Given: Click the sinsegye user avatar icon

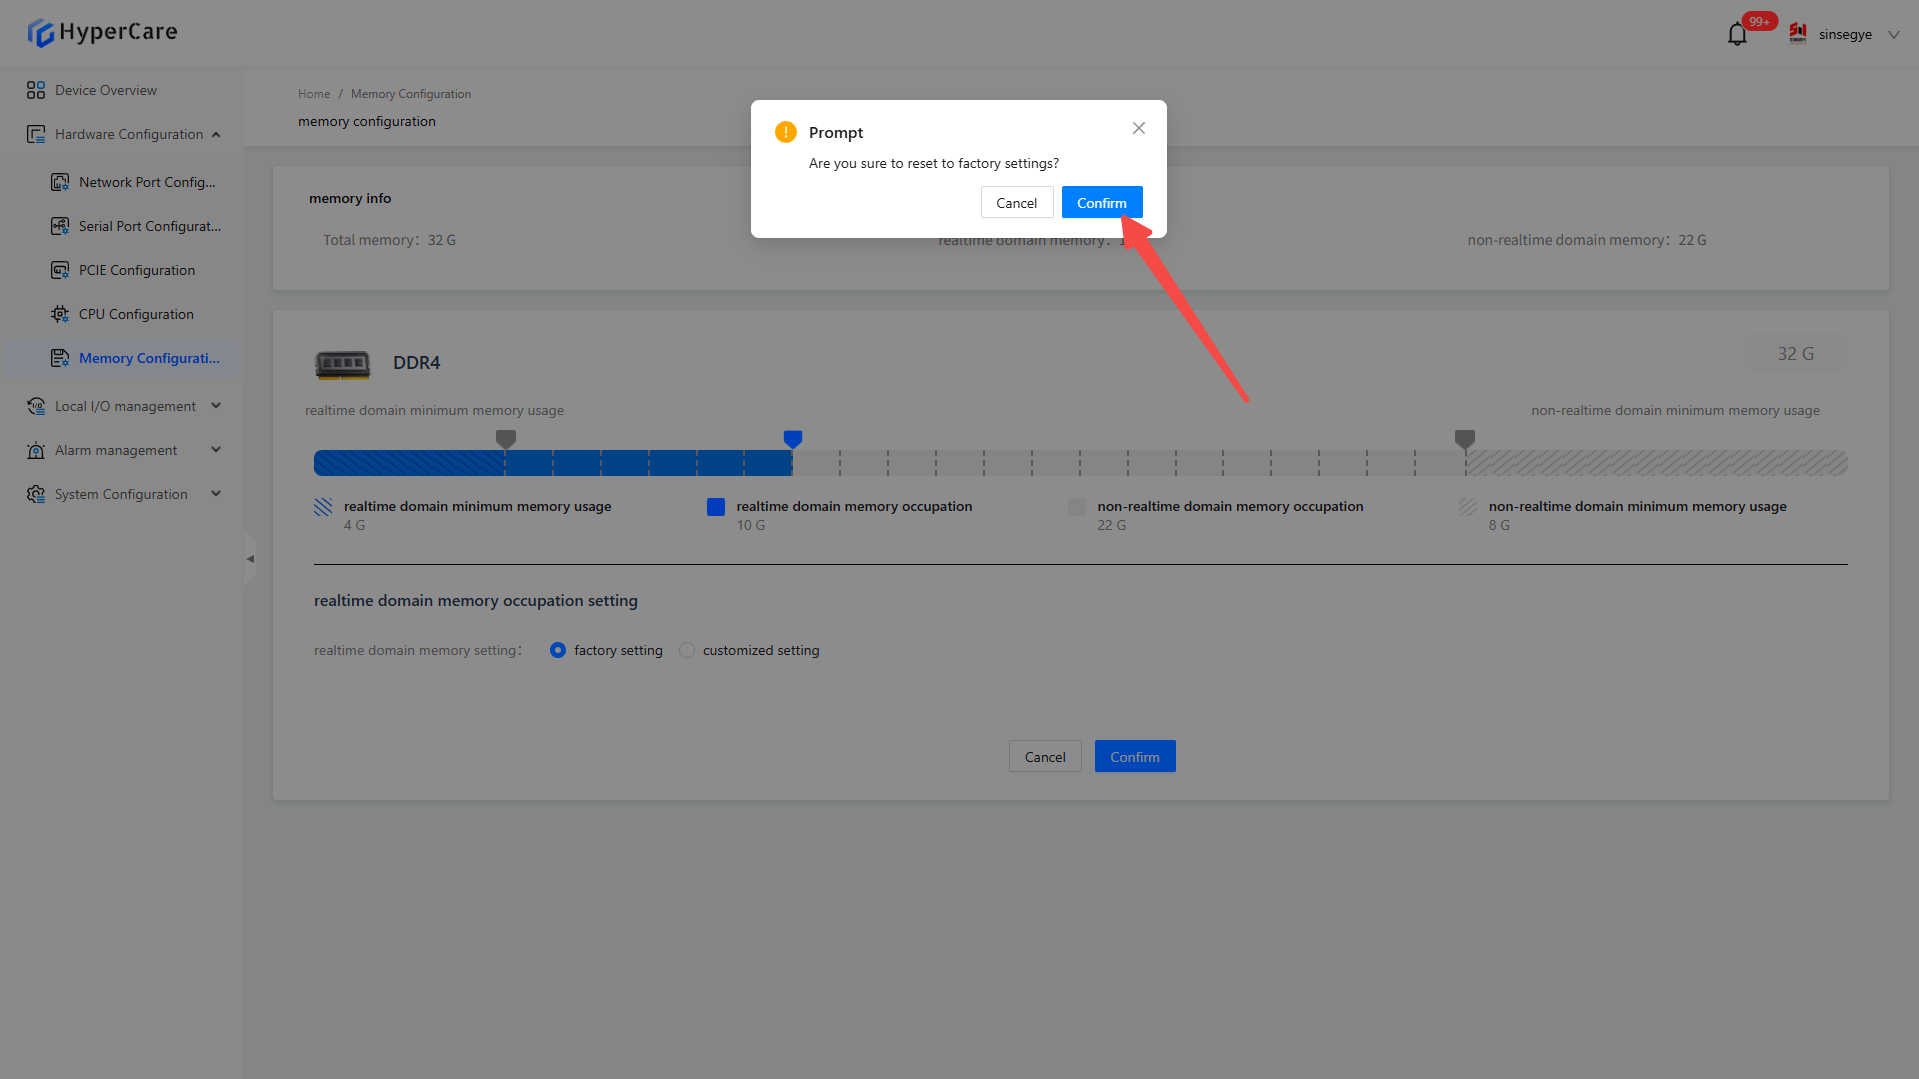Looking at the screenshot, I should pos(1797,34).
